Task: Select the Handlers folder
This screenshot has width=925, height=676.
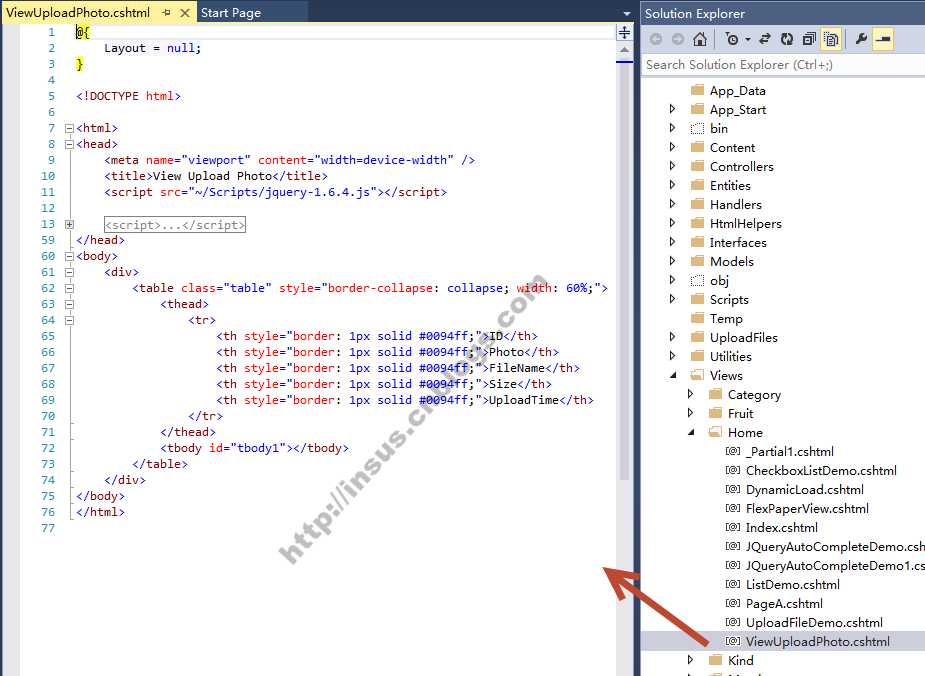Action: tap(736, 204)
